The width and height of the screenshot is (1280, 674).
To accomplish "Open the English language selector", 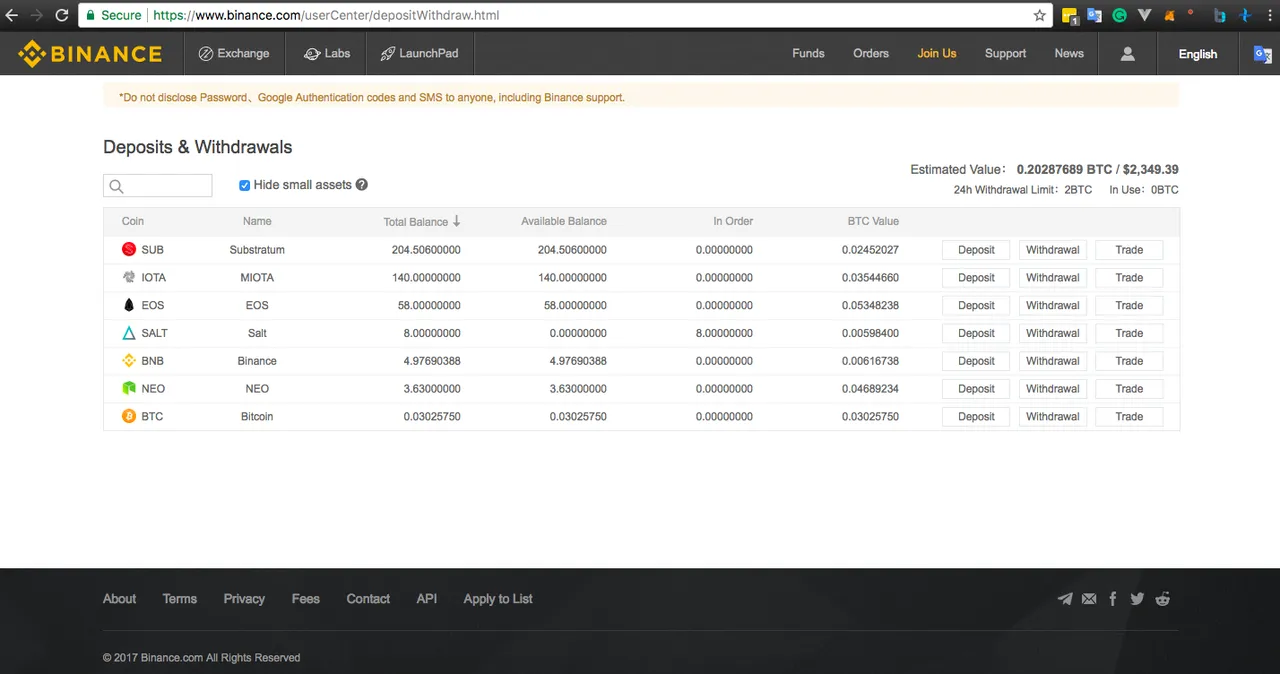I will tap(1197, 54).
